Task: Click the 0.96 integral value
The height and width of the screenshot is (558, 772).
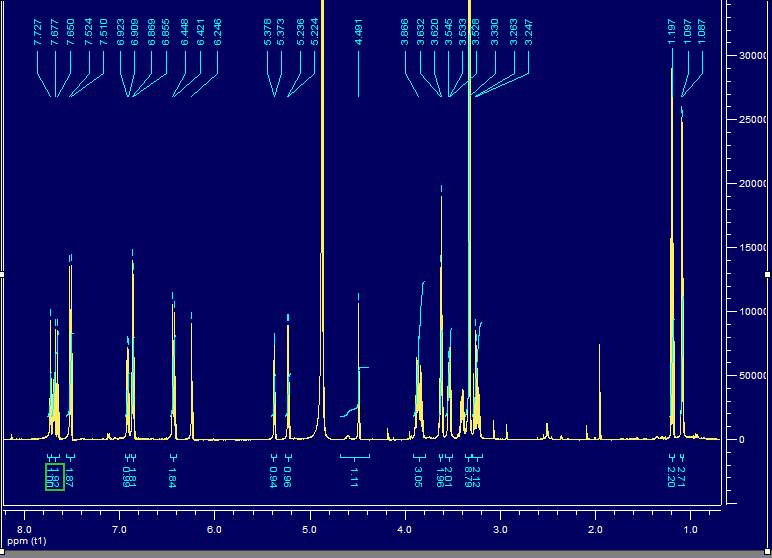Action: coord(288,477)
